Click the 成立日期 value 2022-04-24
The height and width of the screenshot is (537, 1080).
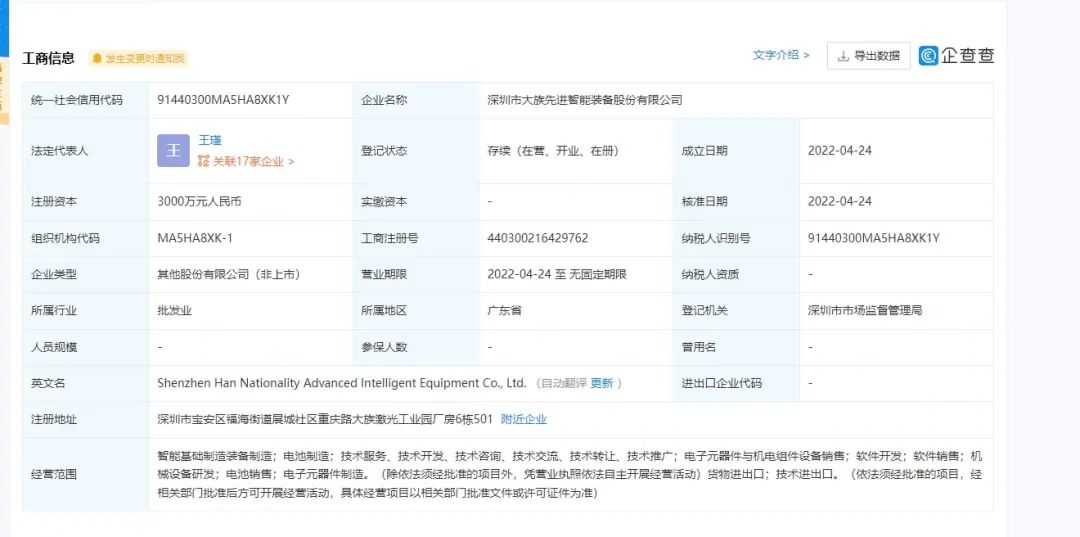pos(840,151)
